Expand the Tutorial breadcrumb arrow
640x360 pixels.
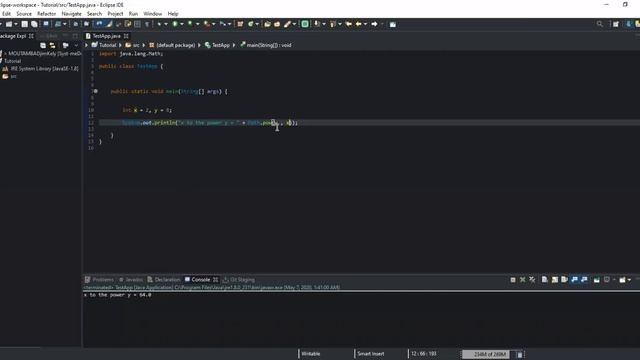pyautogui.click(x=120, y=45)
